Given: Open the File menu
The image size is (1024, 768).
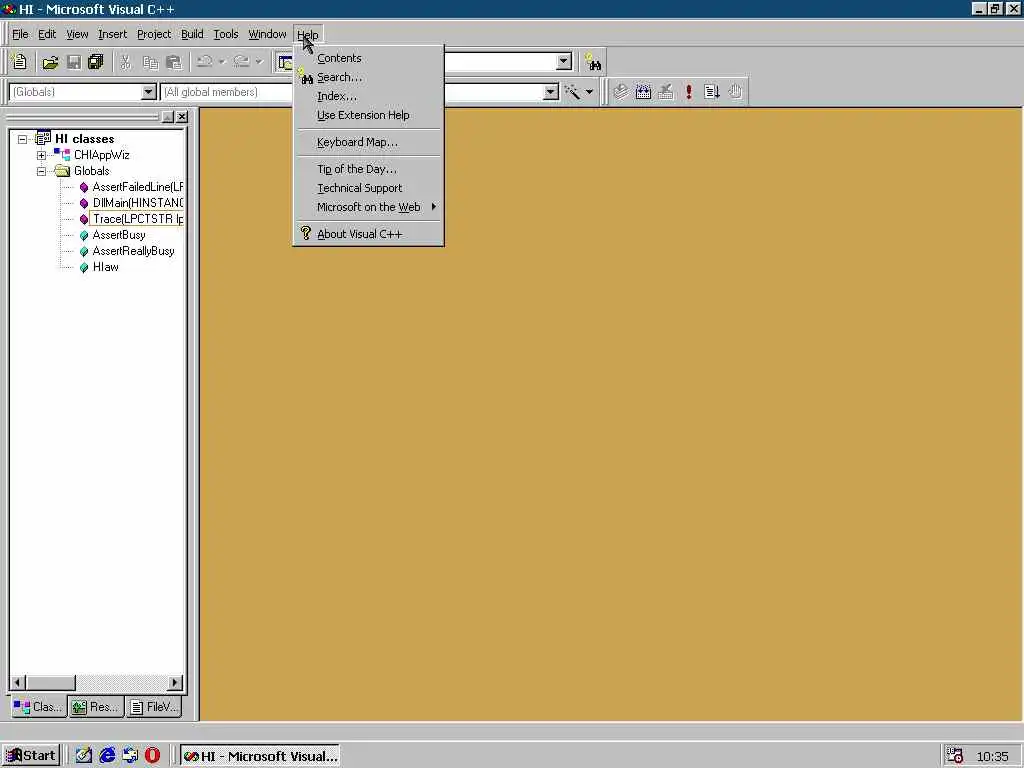Looking at the screenshot, I should click(20, 34).
